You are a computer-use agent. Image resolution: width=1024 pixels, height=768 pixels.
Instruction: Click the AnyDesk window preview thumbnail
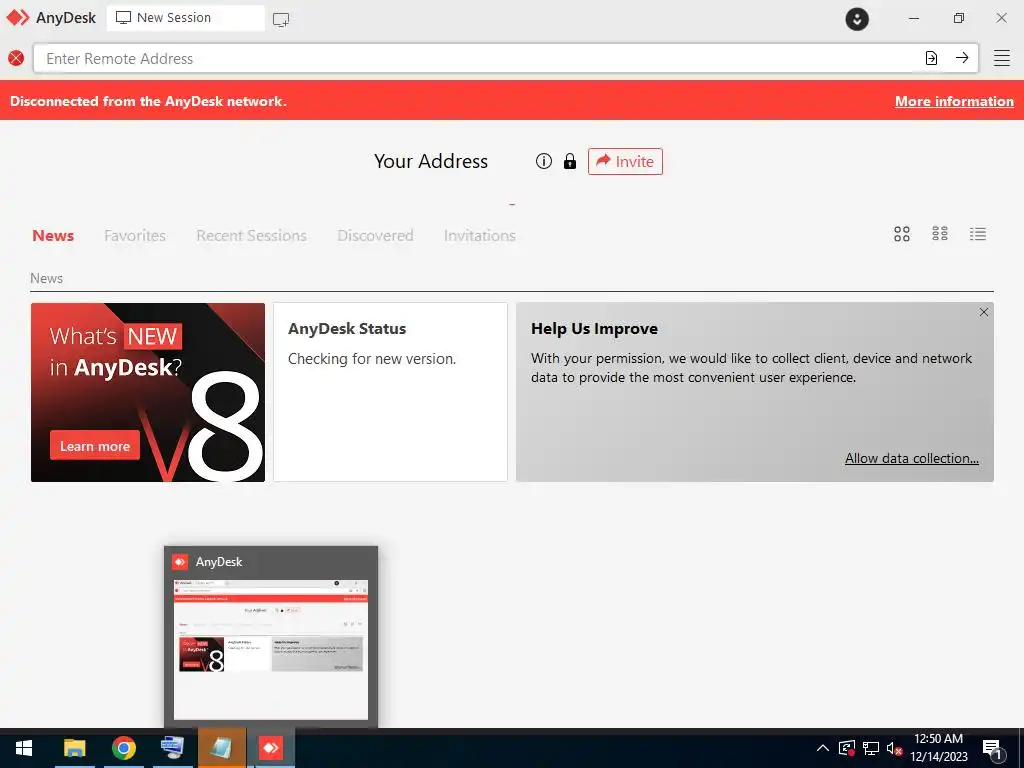(x=271, y=648)
